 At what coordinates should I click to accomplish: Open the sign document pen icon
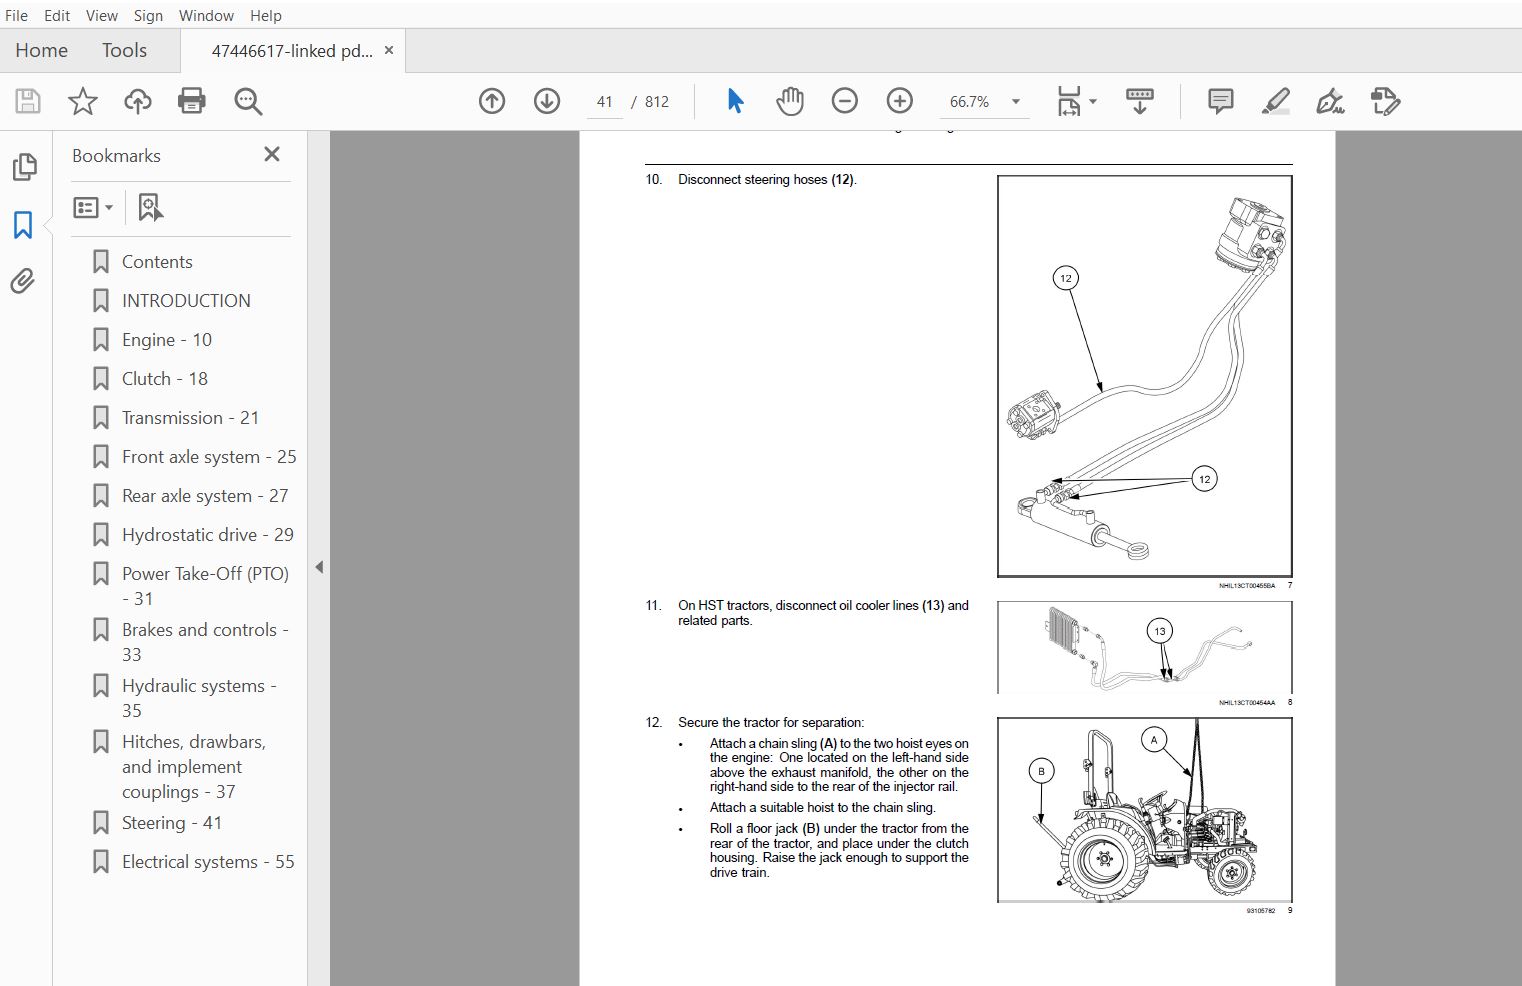(1330, 101)
